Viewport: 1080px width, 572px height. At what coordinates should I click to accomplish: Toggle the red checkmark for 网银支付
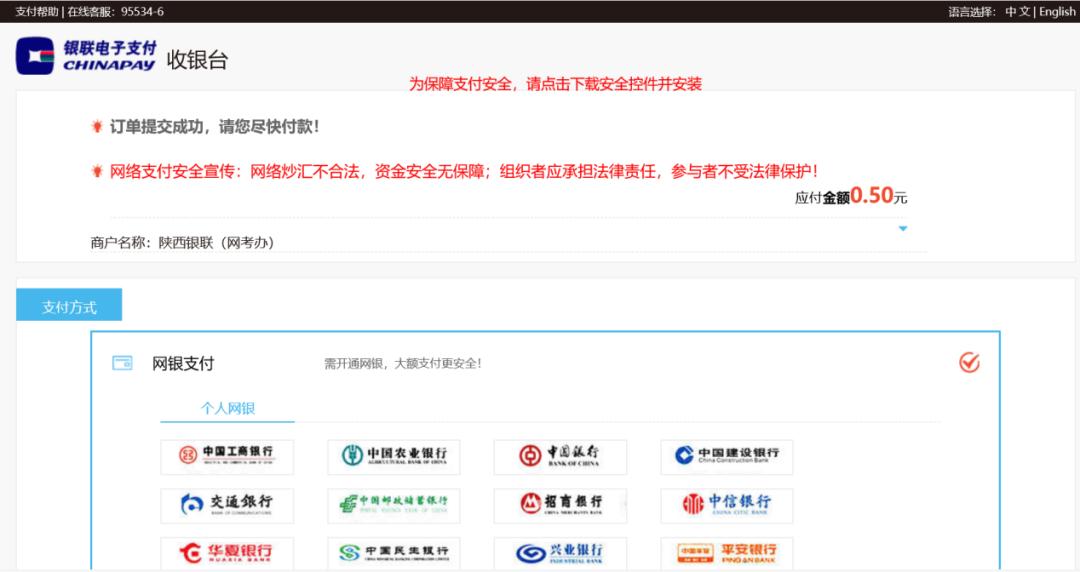(969, 362)
